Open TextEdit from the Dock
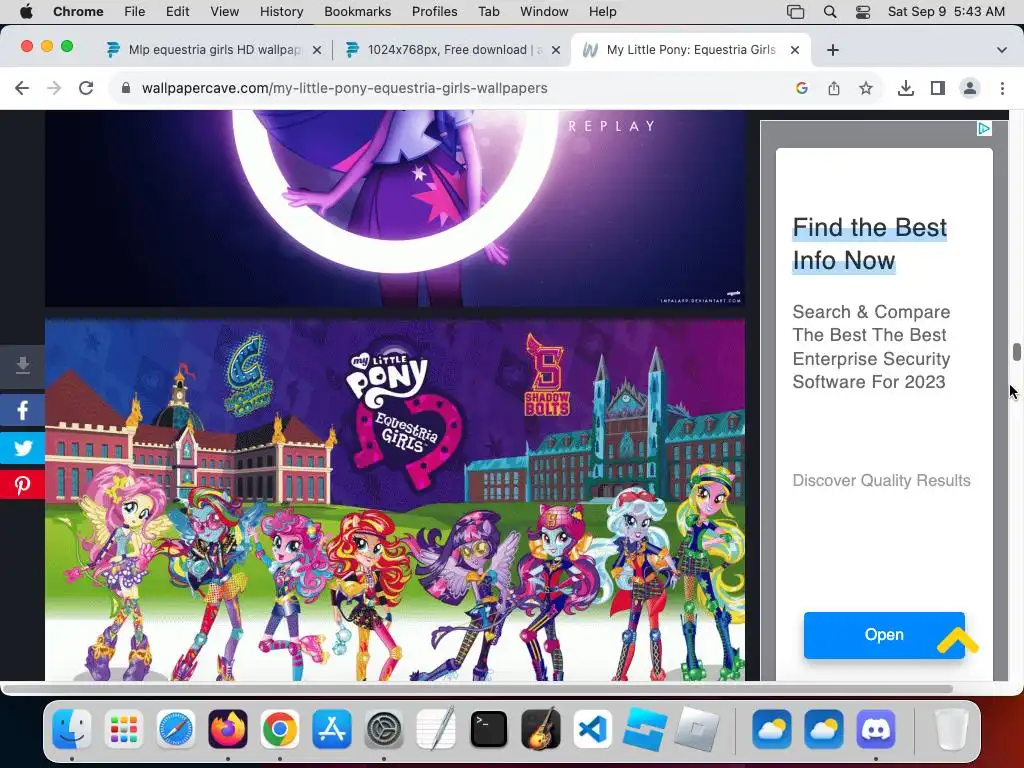 tap(436, 729)
